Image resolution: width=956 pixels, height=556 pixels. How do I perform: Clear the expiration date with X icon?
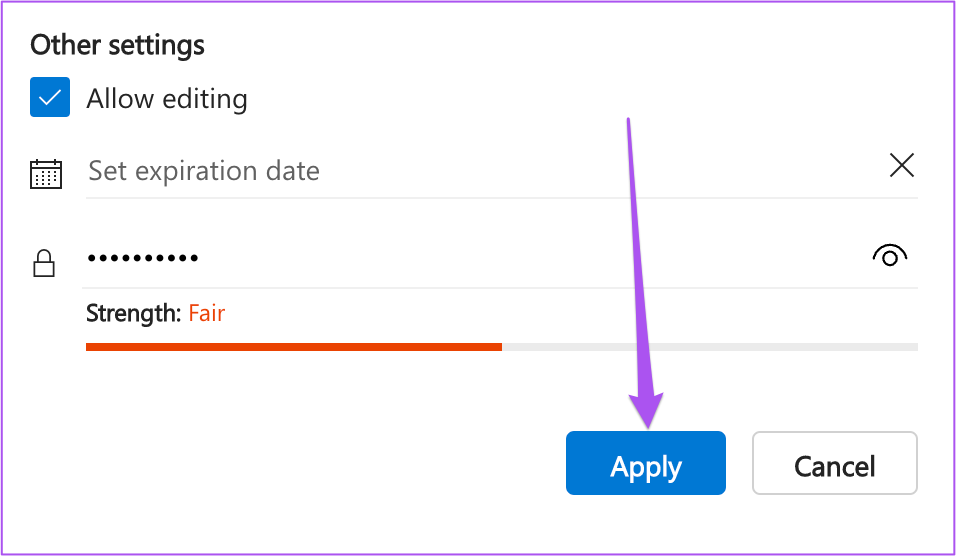point(902,165)
